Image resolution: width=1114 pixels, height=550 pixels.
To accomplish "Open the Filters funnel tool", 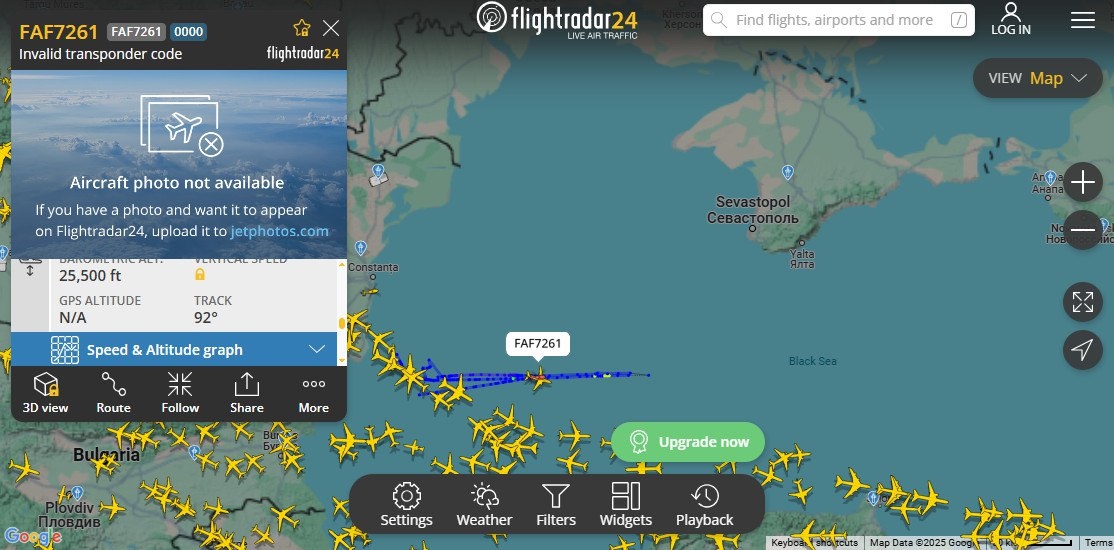I will click(x=556, y=505).
